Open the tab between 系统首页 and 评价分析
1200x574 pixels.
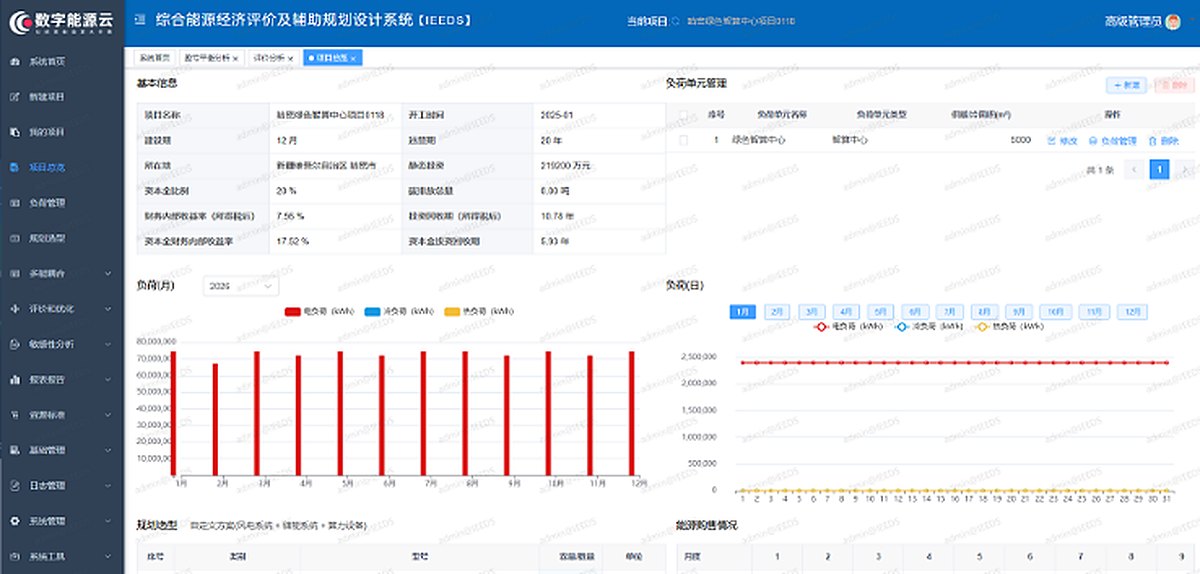(x=210, y=58)
